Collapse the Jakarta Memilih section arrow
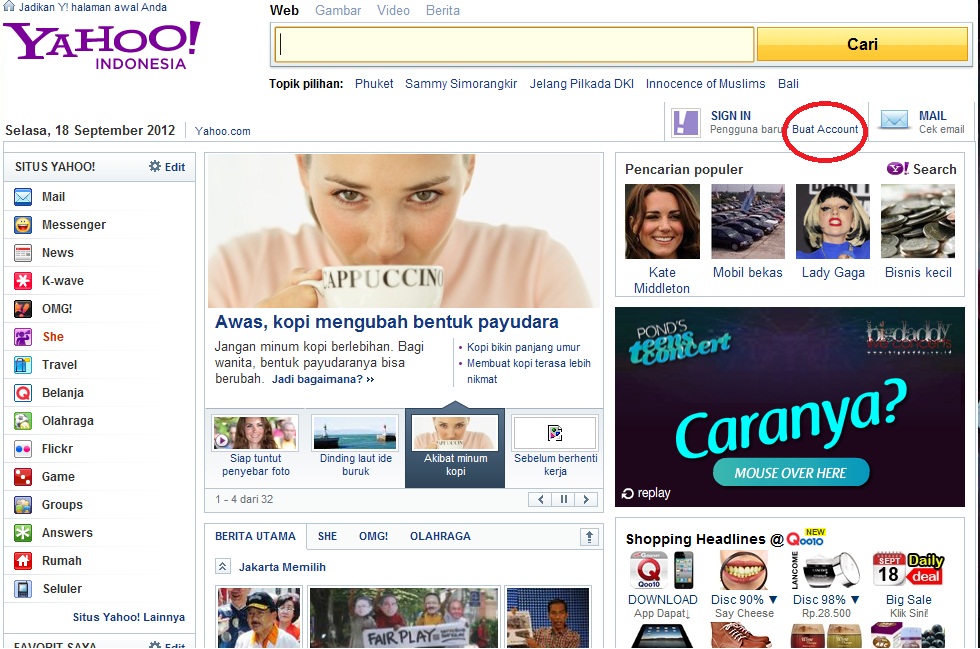The height and width of the screenshot is (649, 980). click(222, 566)
